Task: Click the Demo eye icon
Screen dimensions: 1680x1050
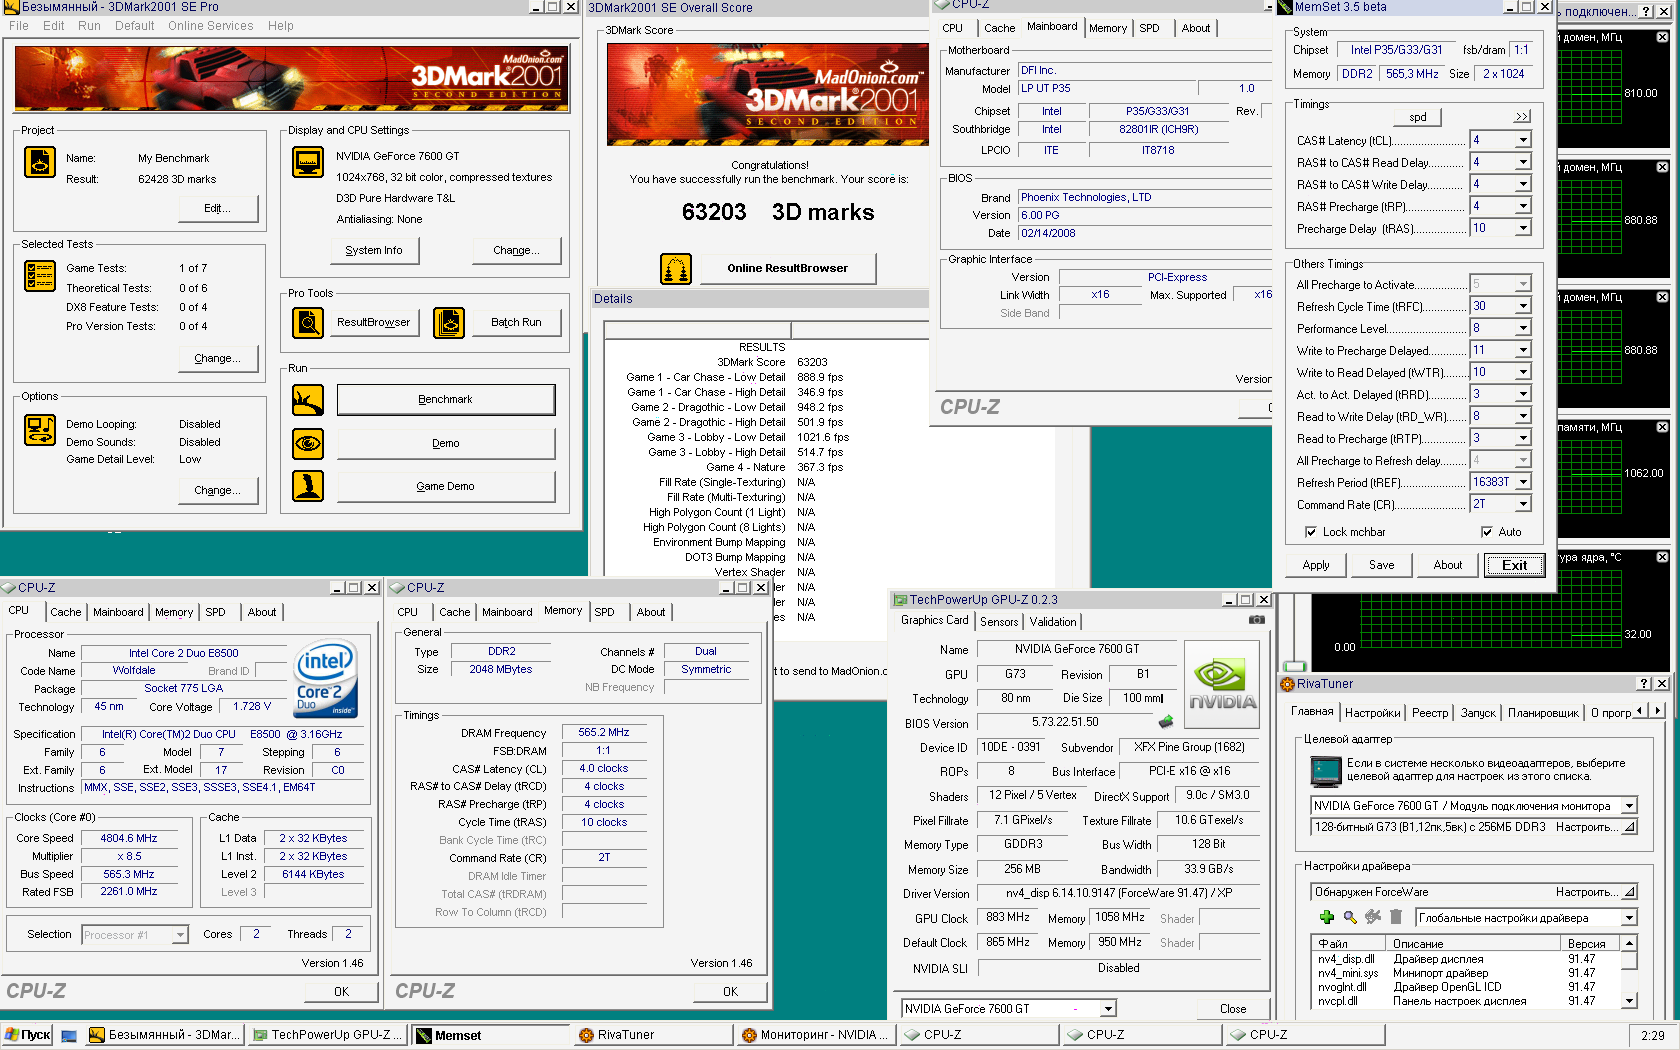Action: point(308,443)
